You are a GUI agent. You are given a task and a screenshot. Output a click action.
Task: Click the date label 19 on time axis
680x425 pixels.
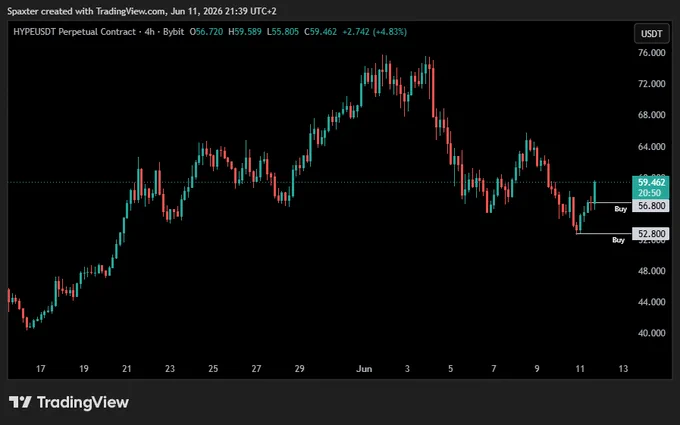tap(84, 369)
